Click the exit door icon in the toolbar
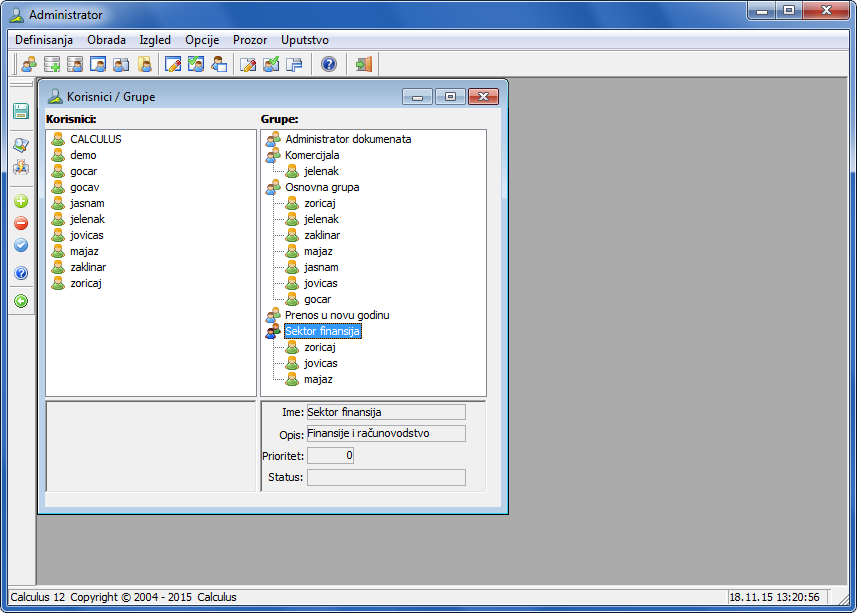 click(363, 64)
